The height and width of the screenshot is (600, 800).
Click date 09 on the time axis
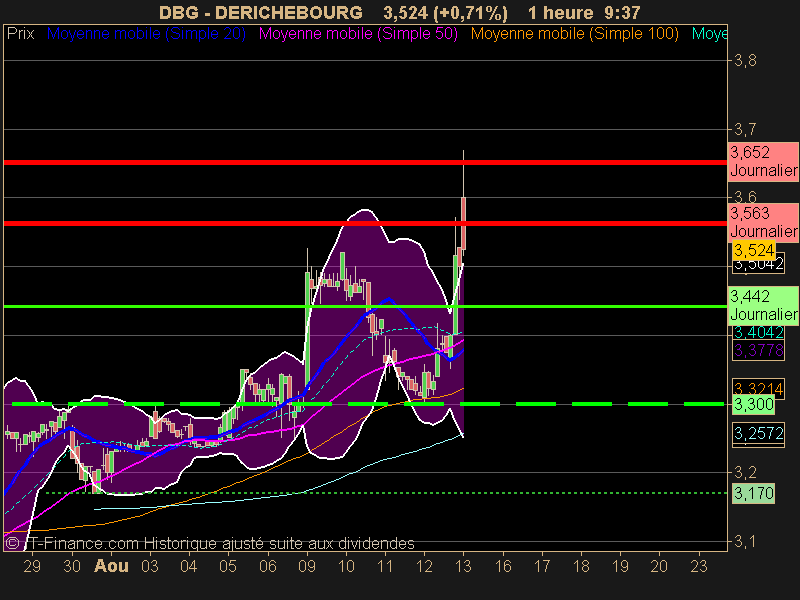(307, 566)
